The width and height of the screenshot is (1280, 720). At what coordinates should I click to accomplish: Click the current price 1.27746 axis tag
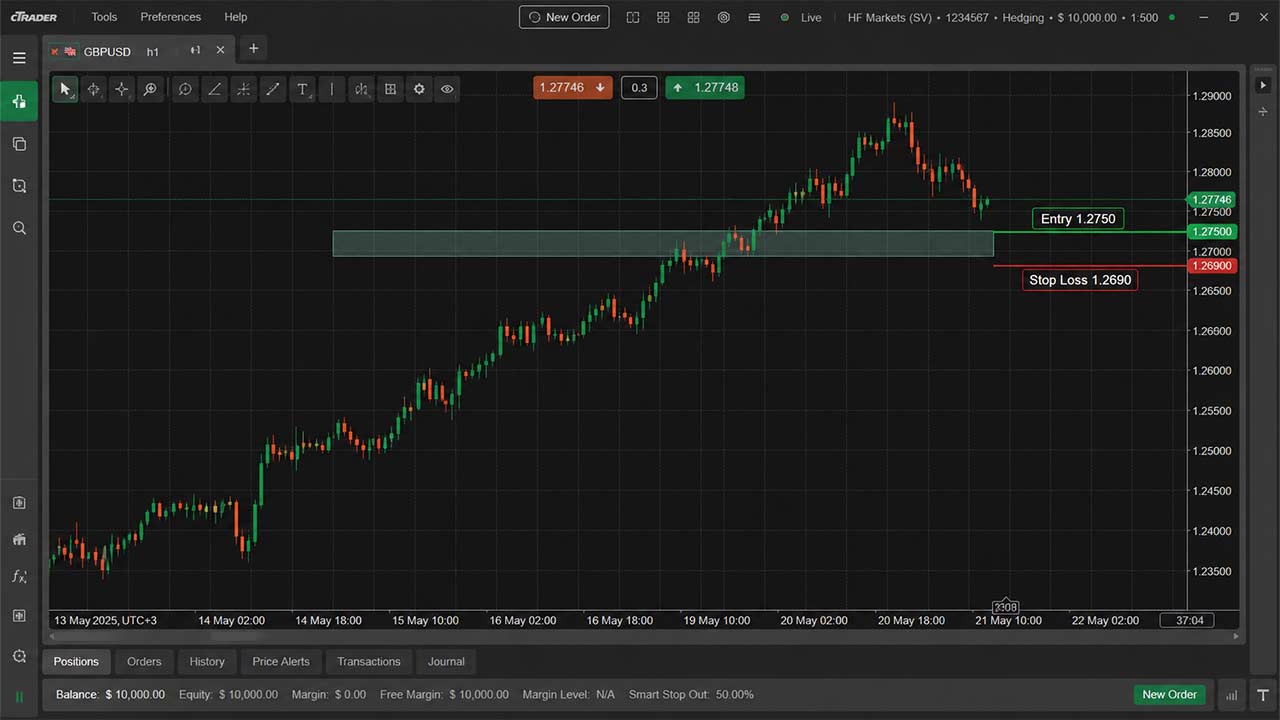point(1211,200)
